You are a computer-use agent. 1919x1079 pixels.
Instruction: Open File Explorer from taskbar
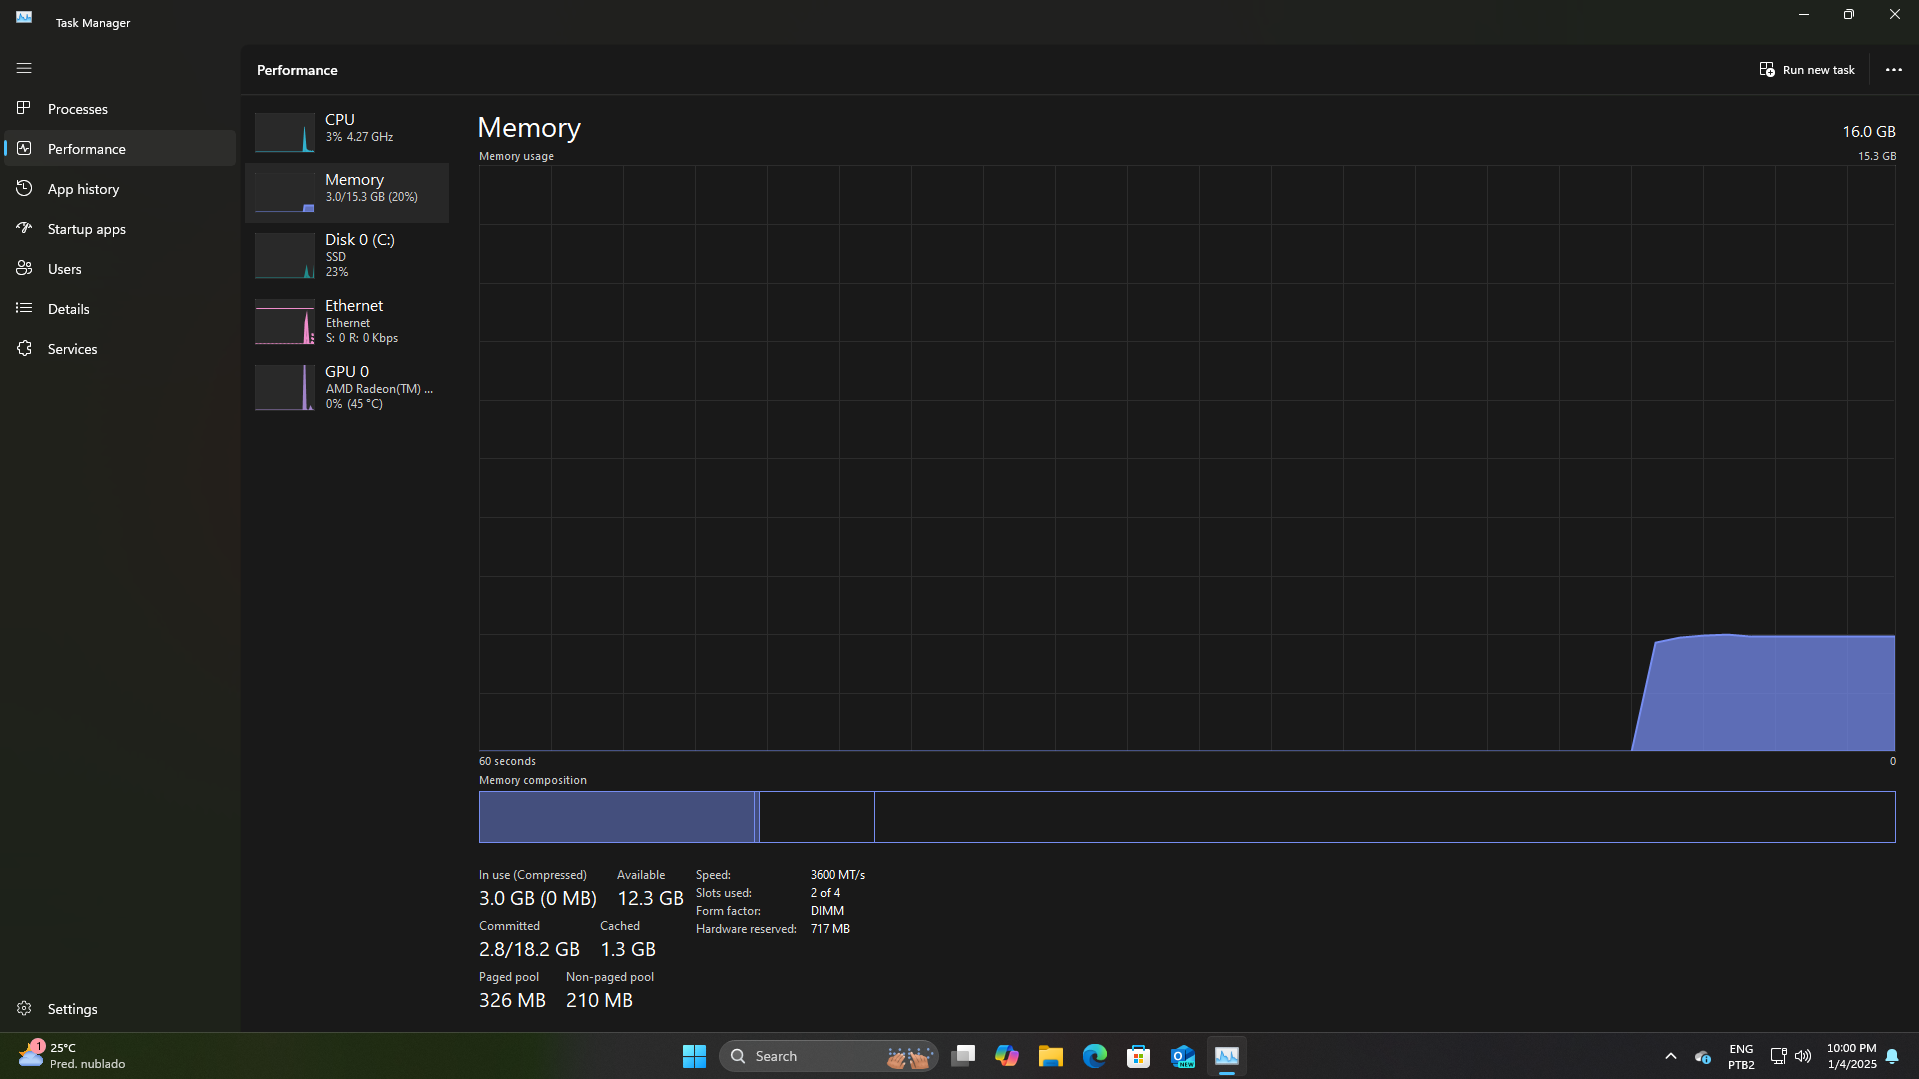[x=1051, y=1056]
